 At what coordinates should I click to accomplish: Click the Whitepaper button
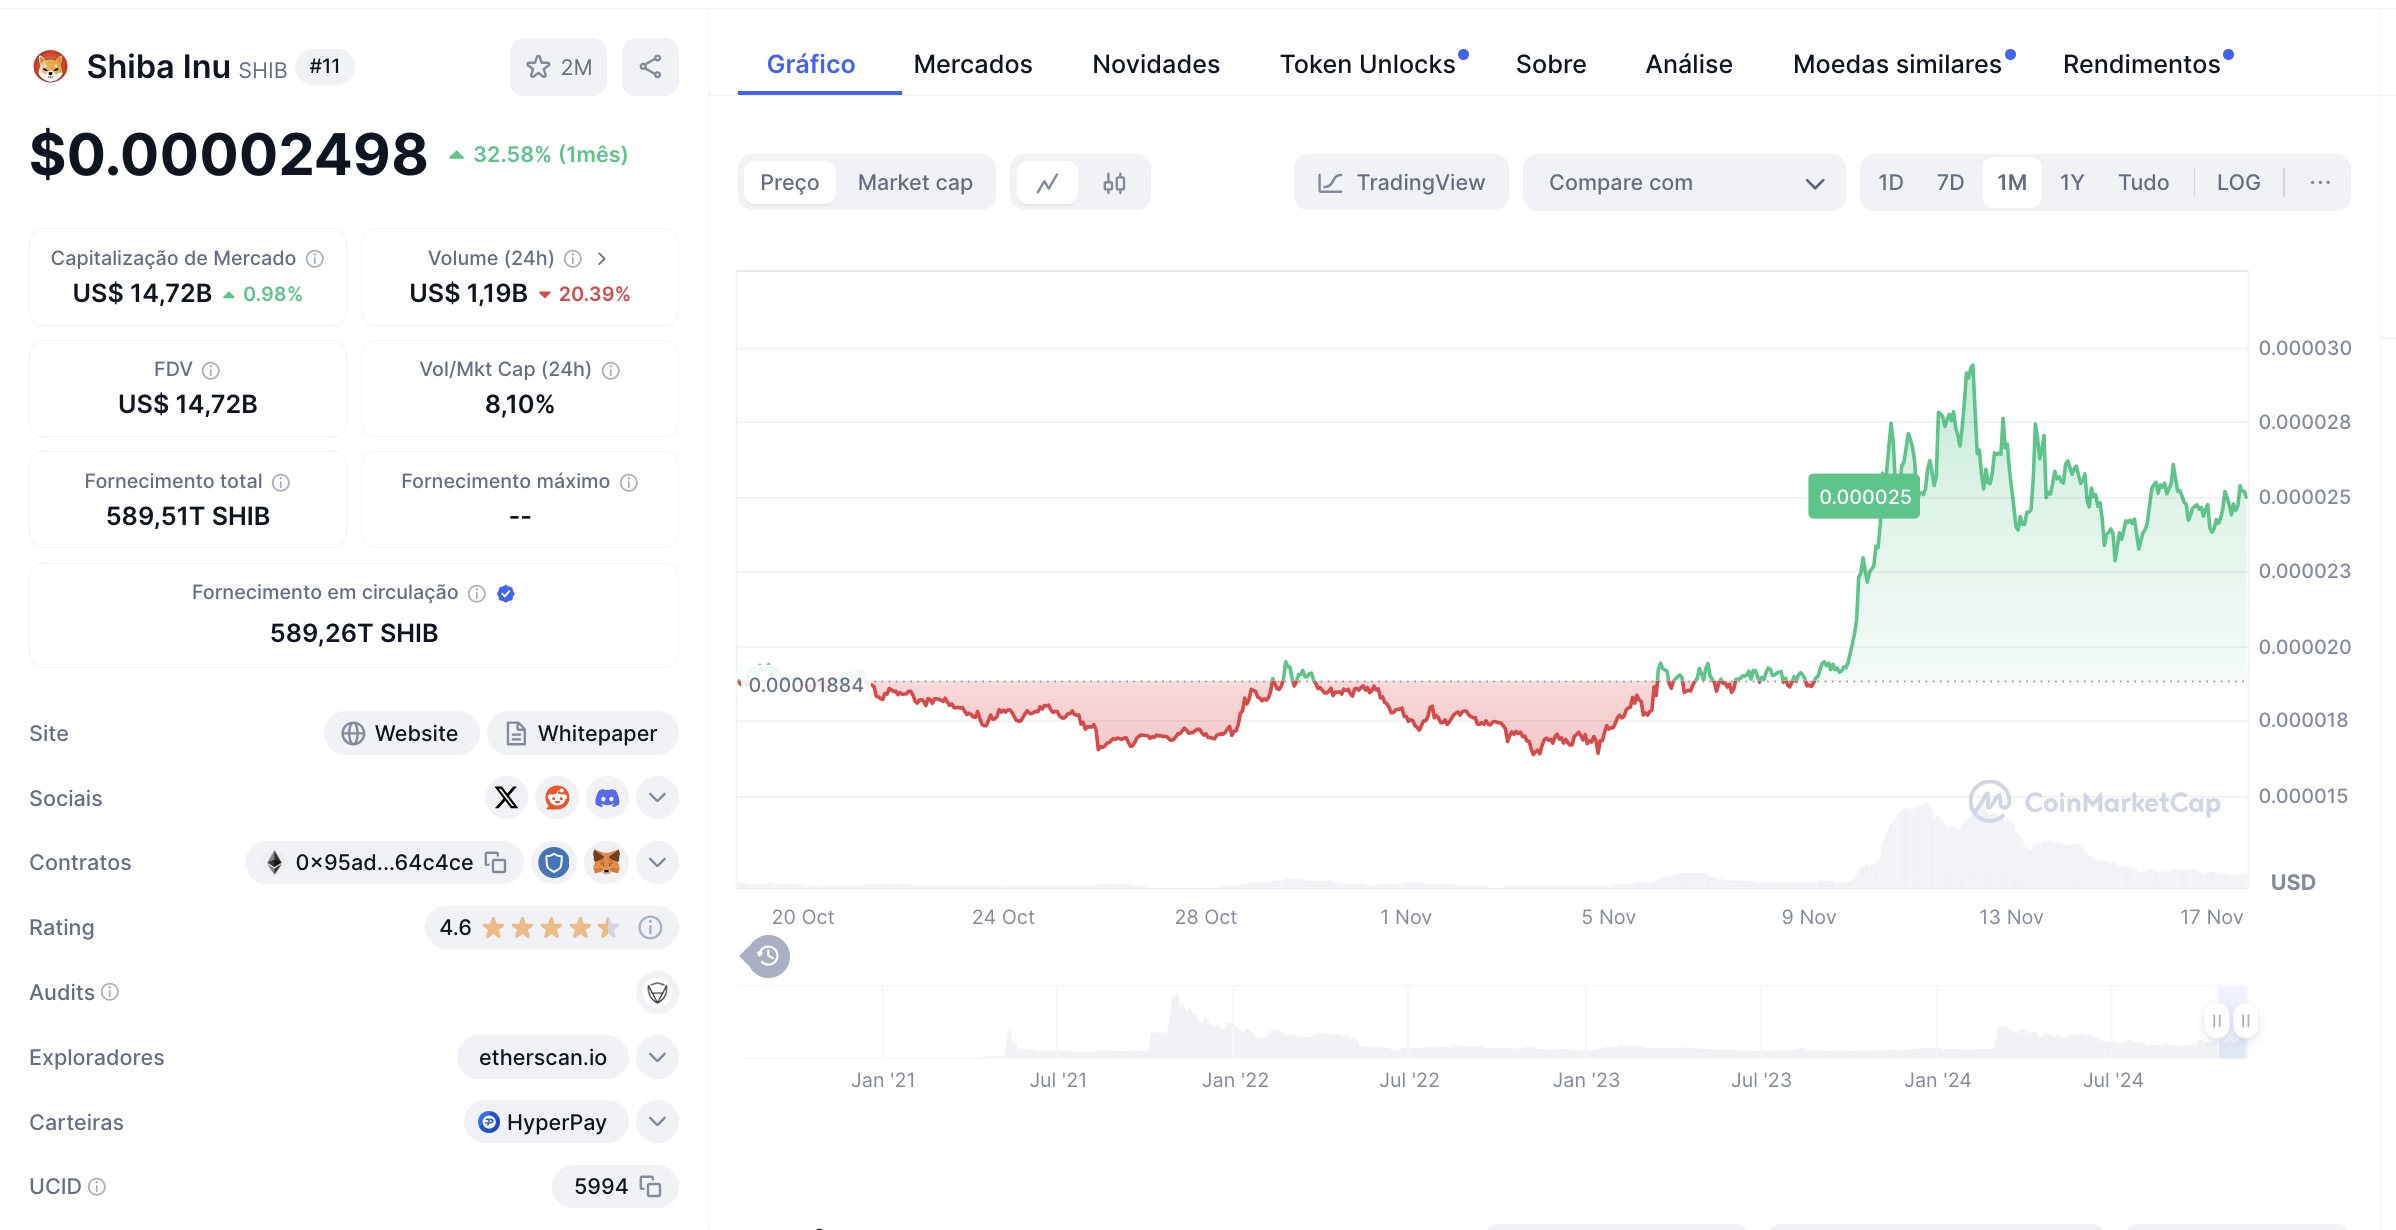tap(583, 733)
